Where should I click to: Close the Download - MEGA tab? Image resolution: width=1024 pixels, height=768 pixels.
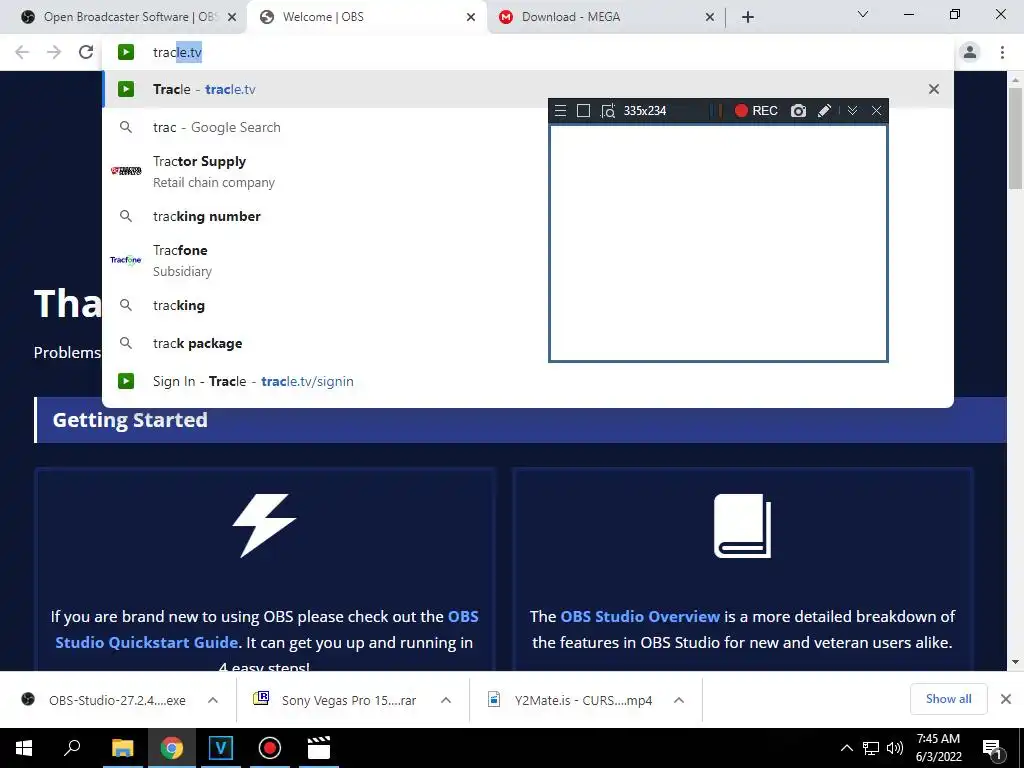click(710, 17)
